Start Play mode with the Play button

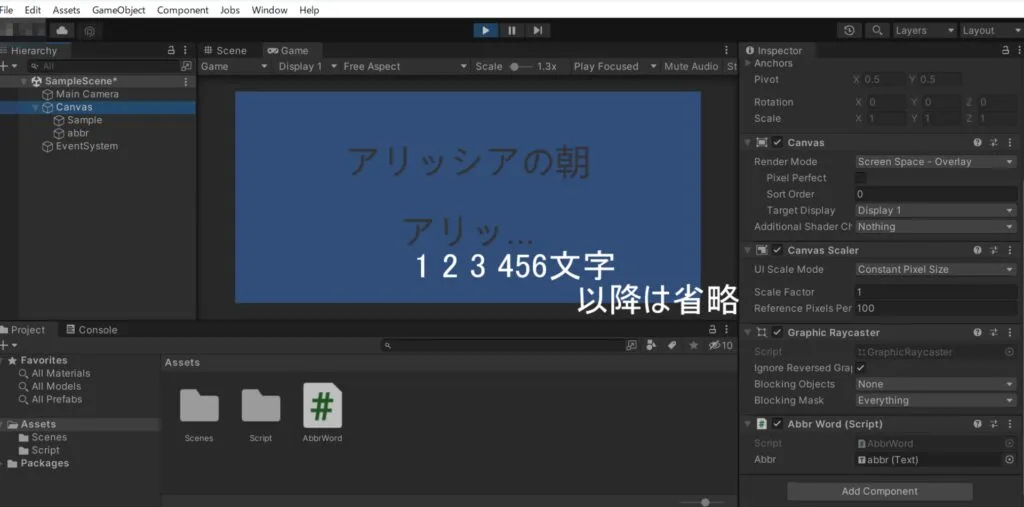click(x=486, y=30)
